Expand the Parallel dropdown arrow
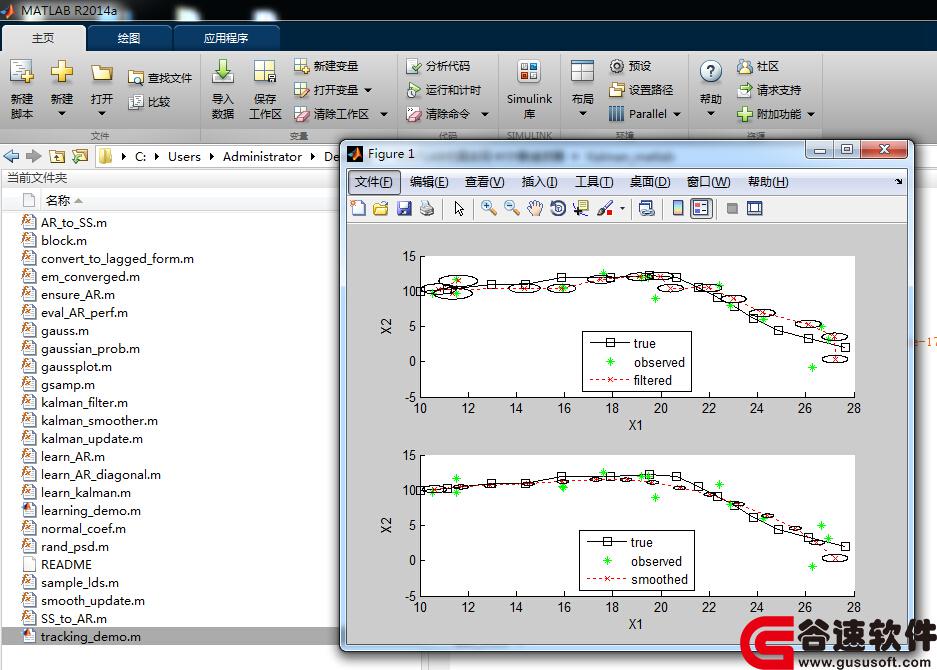Viewport: 937px width, 670px height. point(676,114)
